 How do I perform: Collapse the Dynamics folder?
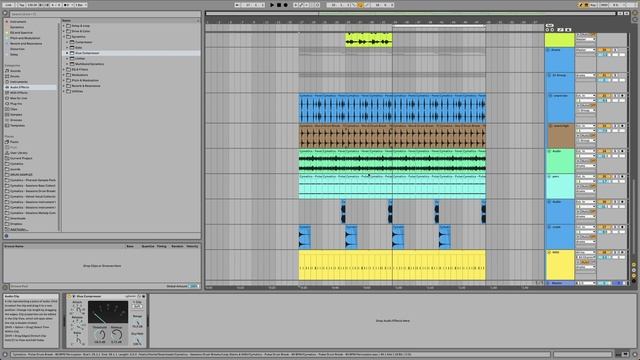(64, 37)
